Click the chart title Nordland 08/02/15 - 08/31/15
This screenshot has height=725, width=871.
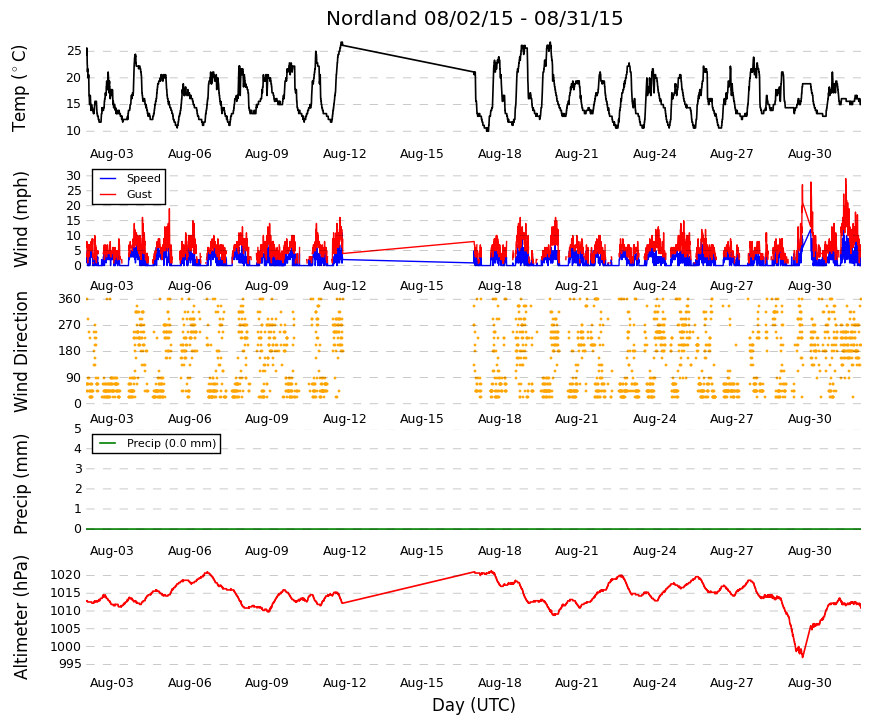click(474, 18)
